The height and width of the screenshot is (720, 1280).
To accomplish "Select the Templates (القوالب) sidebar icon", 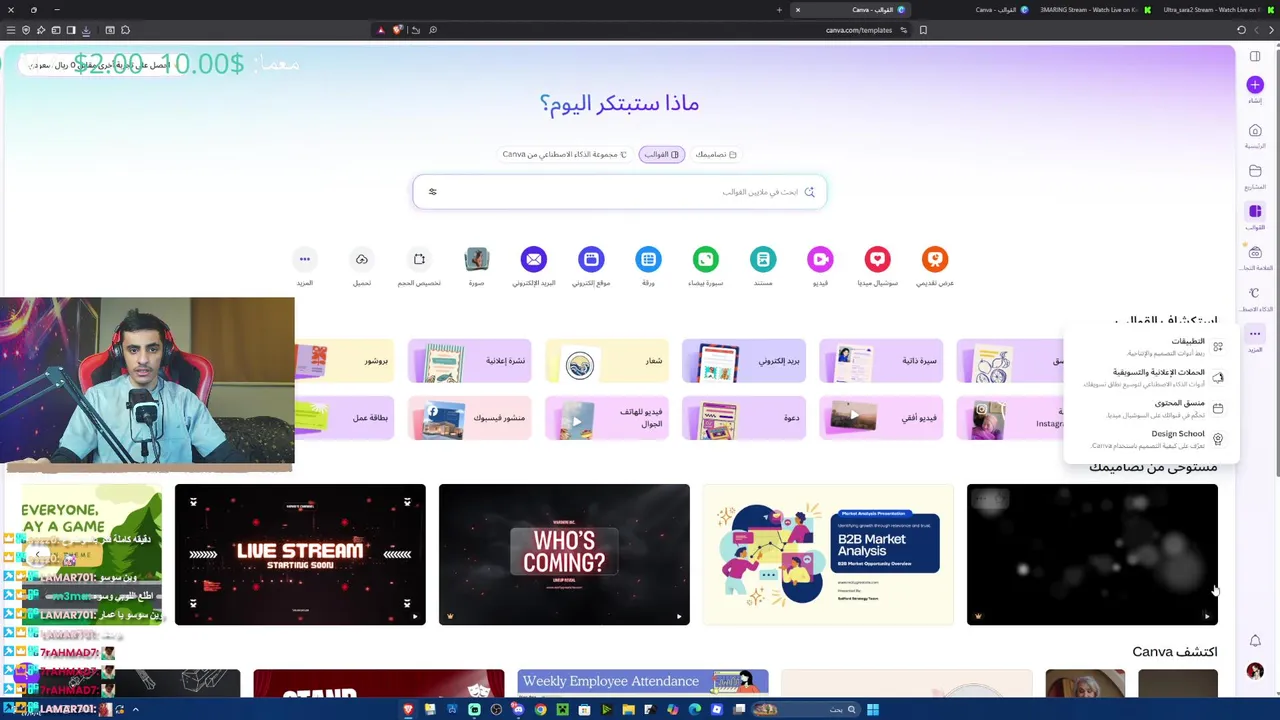I will tap(1255, 211).
